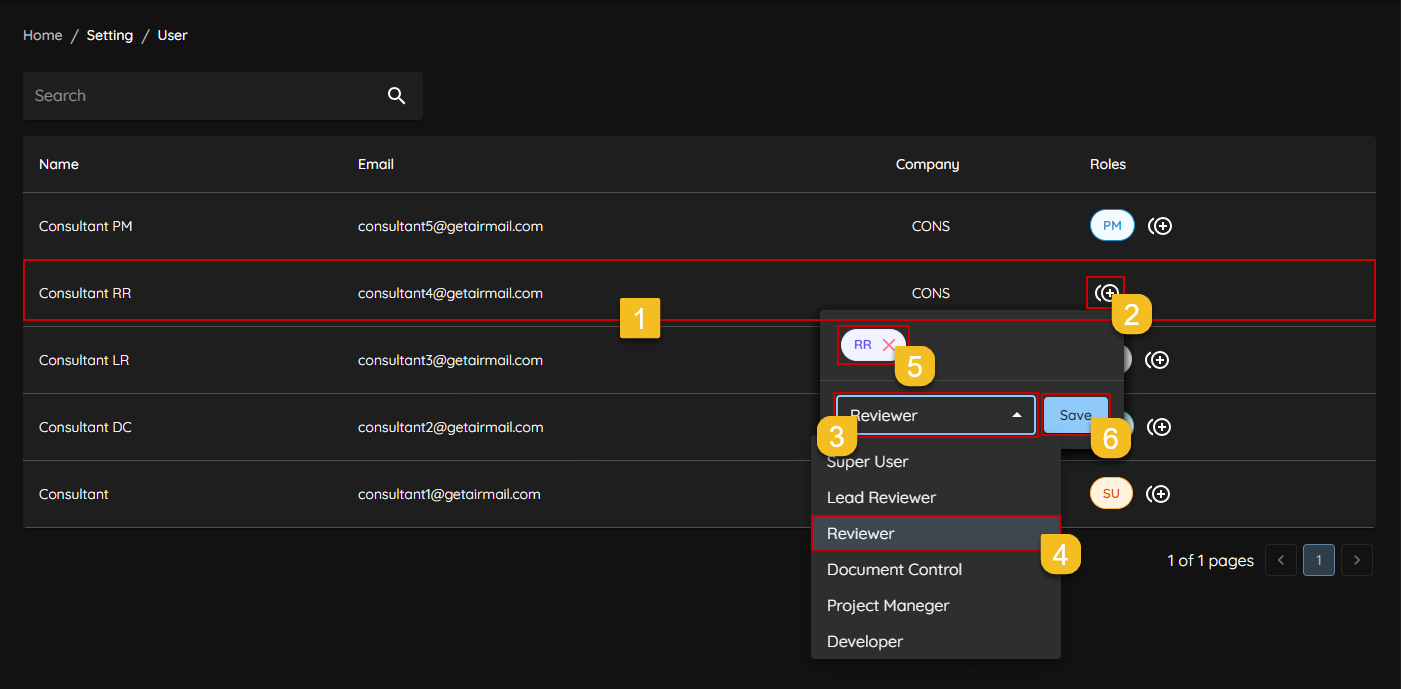Go to Home breadcrumb link
1401x689 pixels.
point(43,35)
